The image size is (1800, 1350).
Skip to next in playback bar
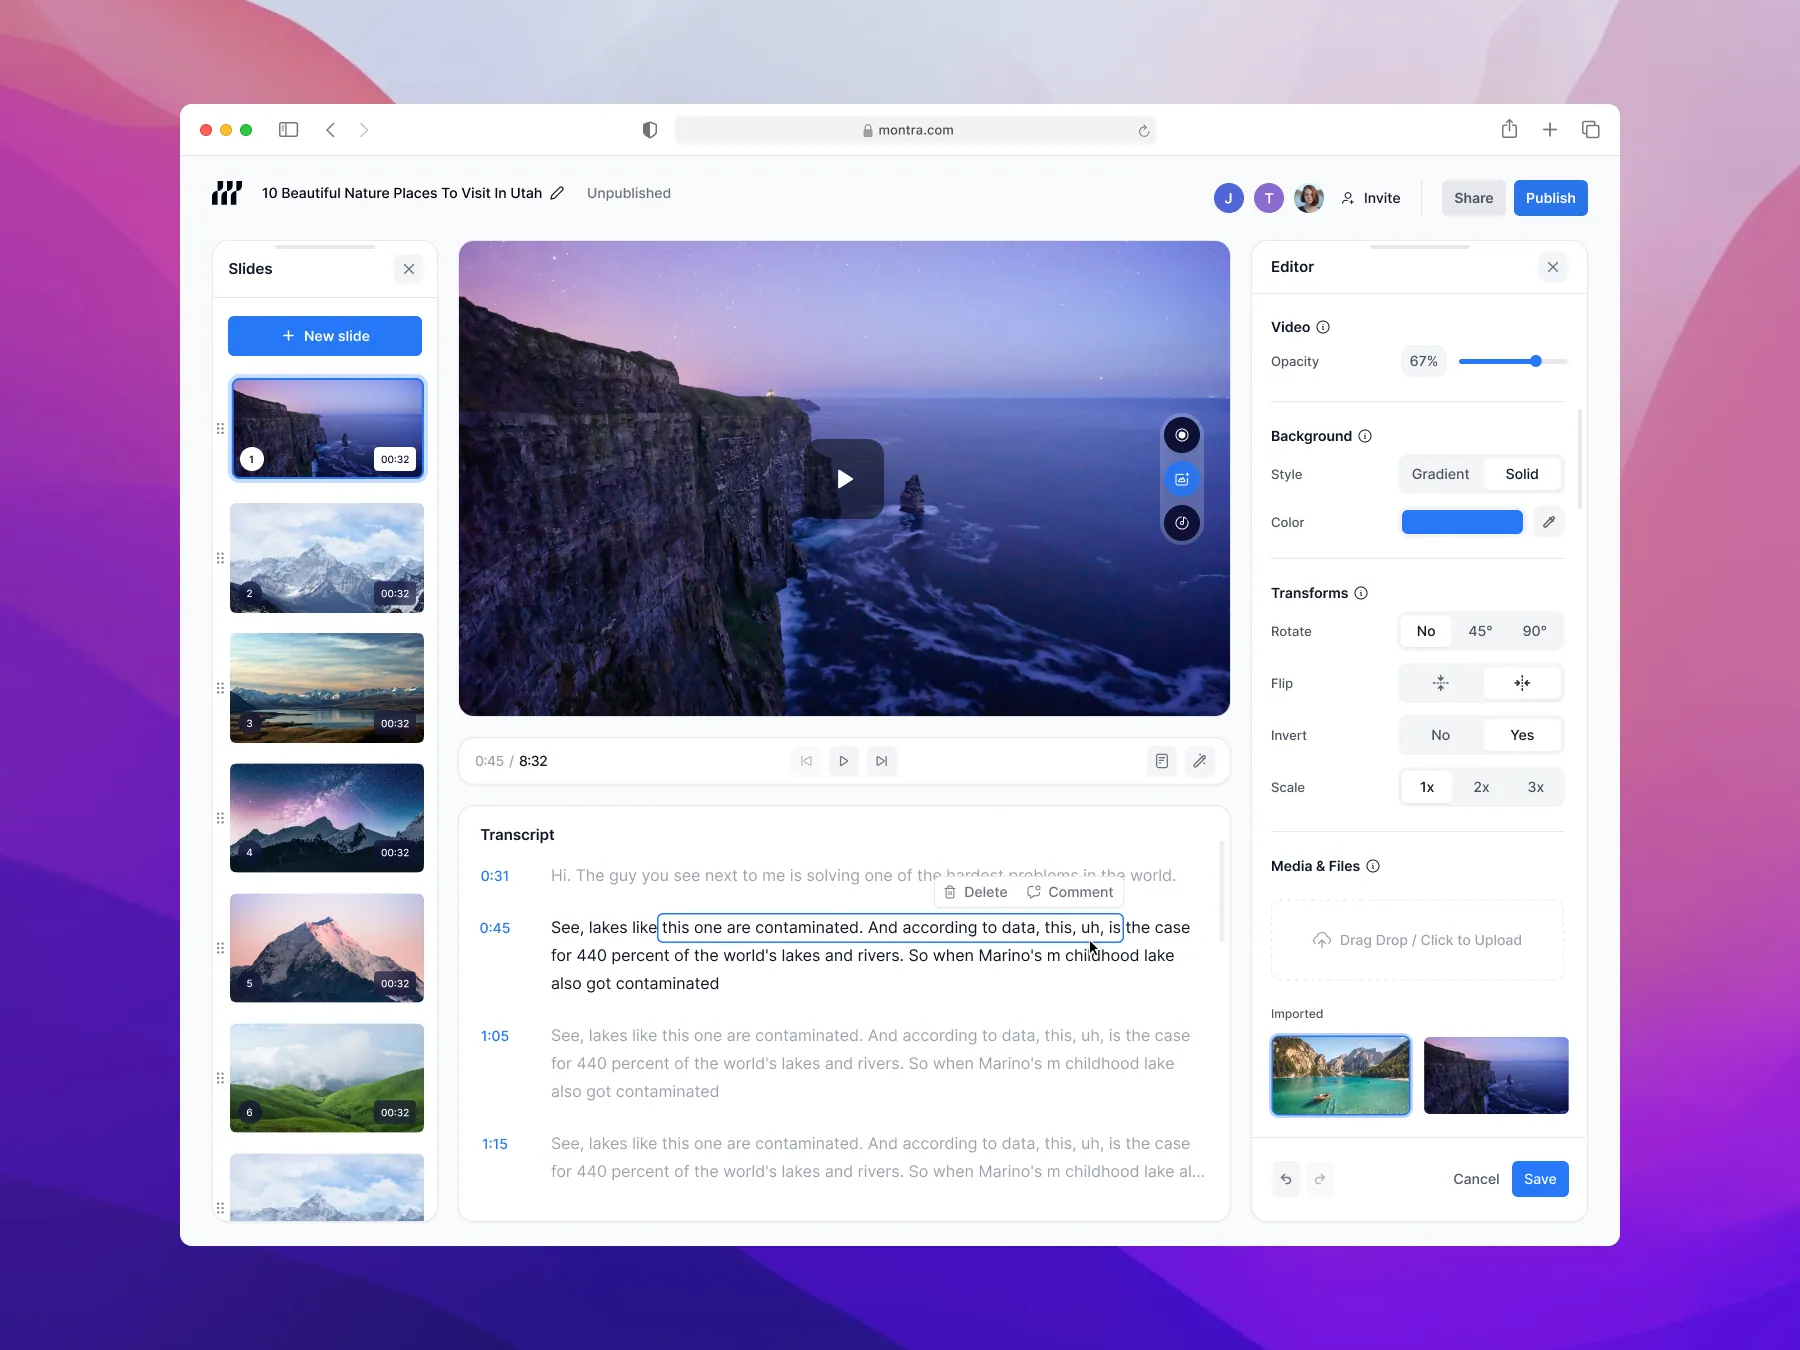pos(882,761)
